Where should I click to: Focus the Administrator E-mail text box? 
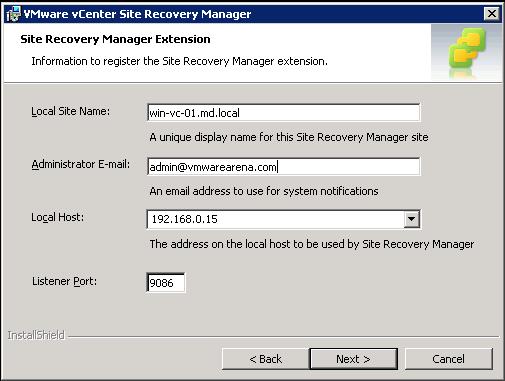click(283, 167)
